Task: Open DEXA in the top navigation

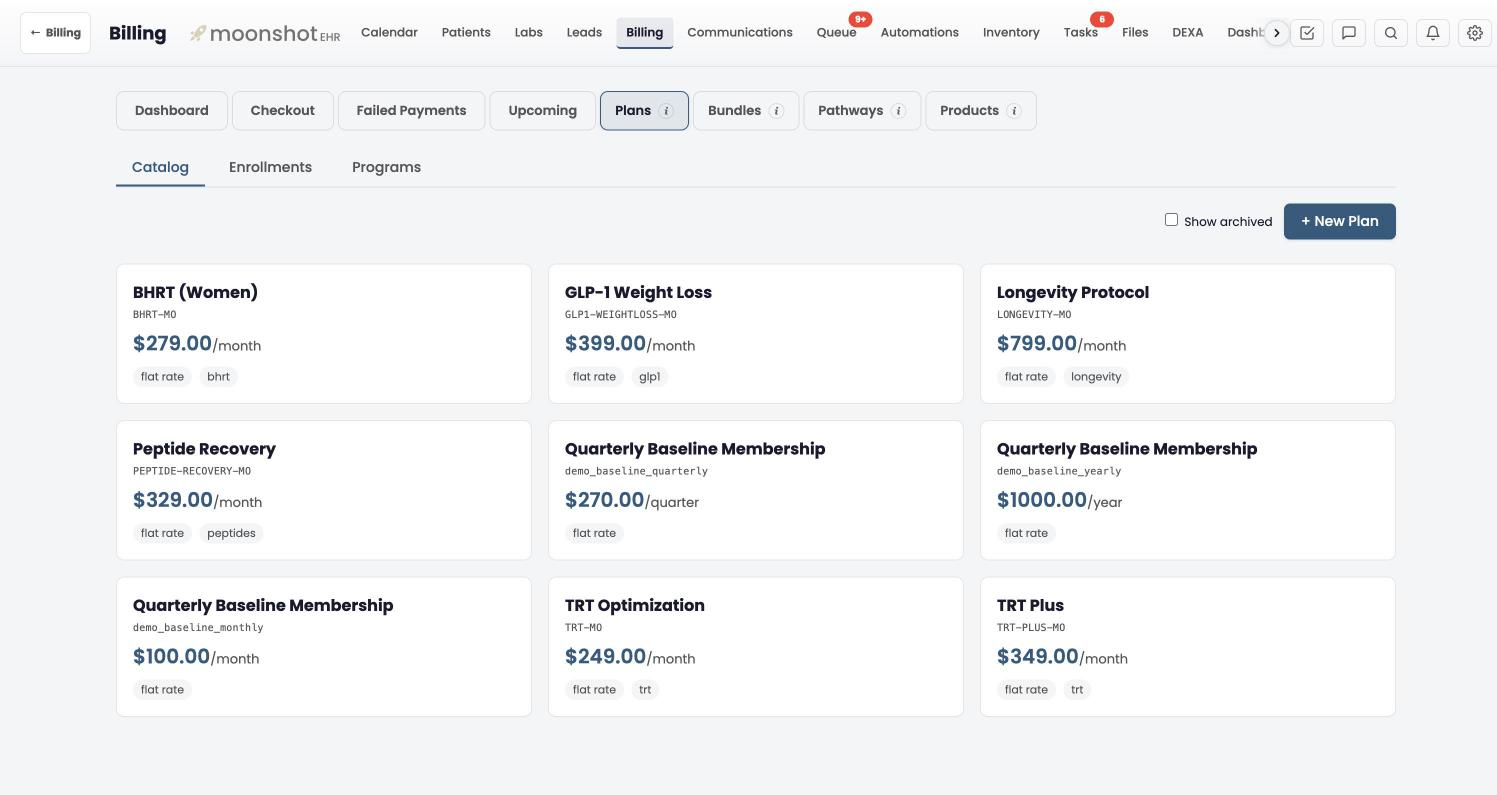Action: pos(1188,32)
